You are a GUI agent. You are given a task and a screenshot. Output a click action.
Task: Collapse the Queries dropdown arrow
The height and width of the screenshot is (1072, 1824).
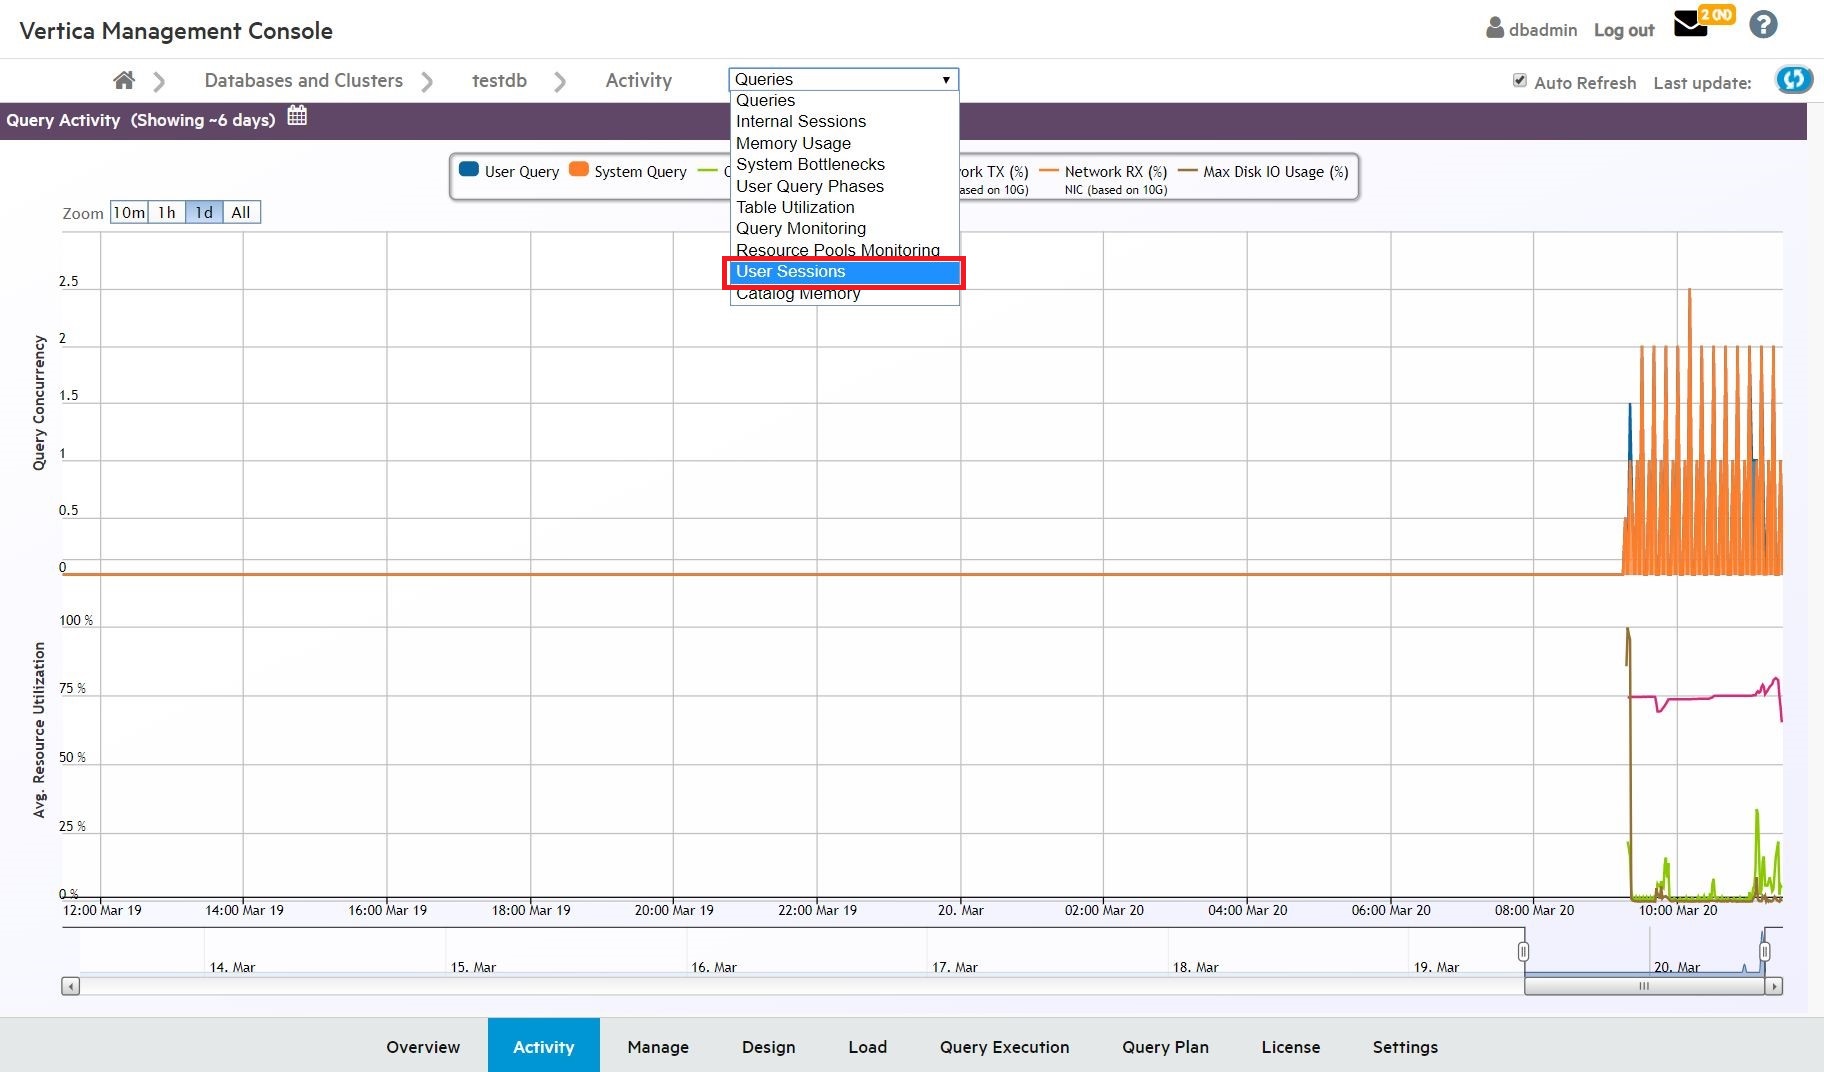[x=945, y=79]
